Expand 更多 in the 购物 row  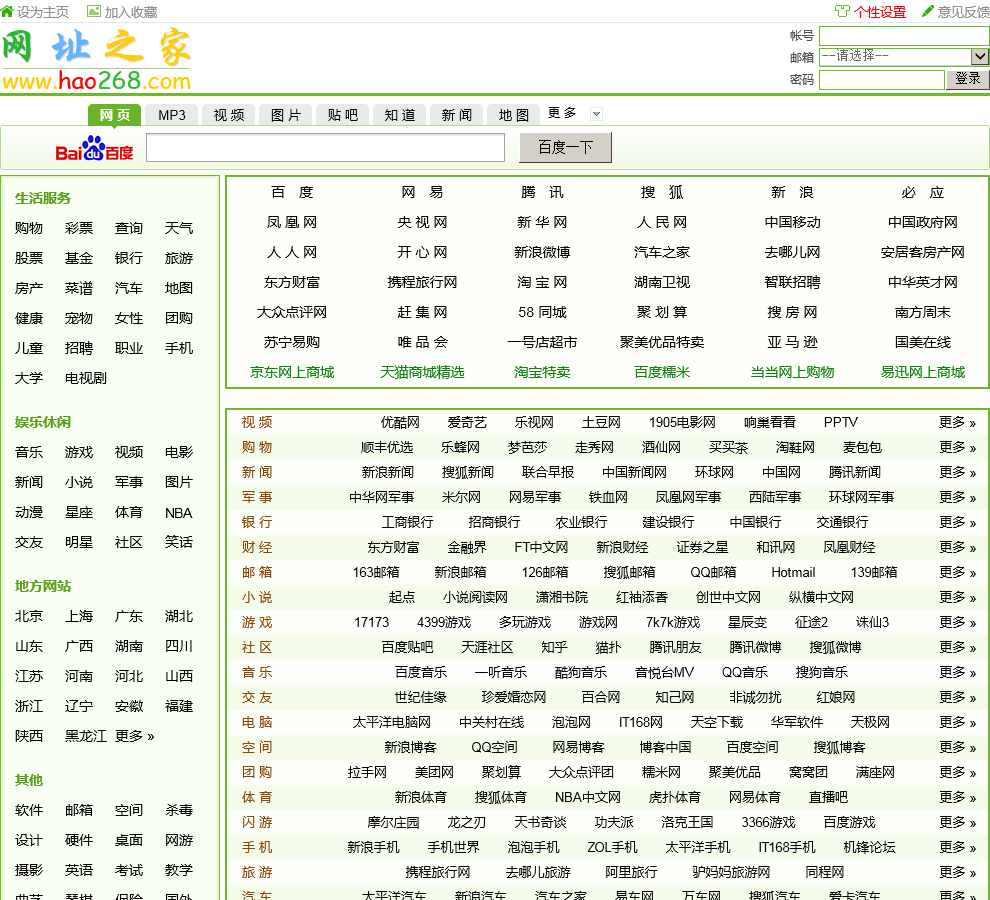(x=957, y=447)
